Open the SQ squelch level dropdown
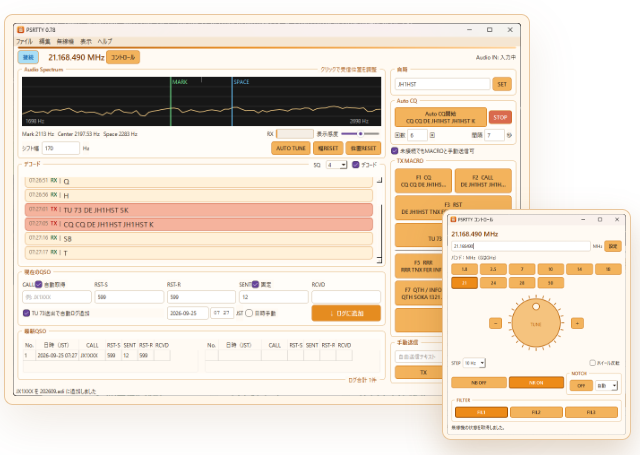Screen dimensions: 640x455 coord(336,165)
